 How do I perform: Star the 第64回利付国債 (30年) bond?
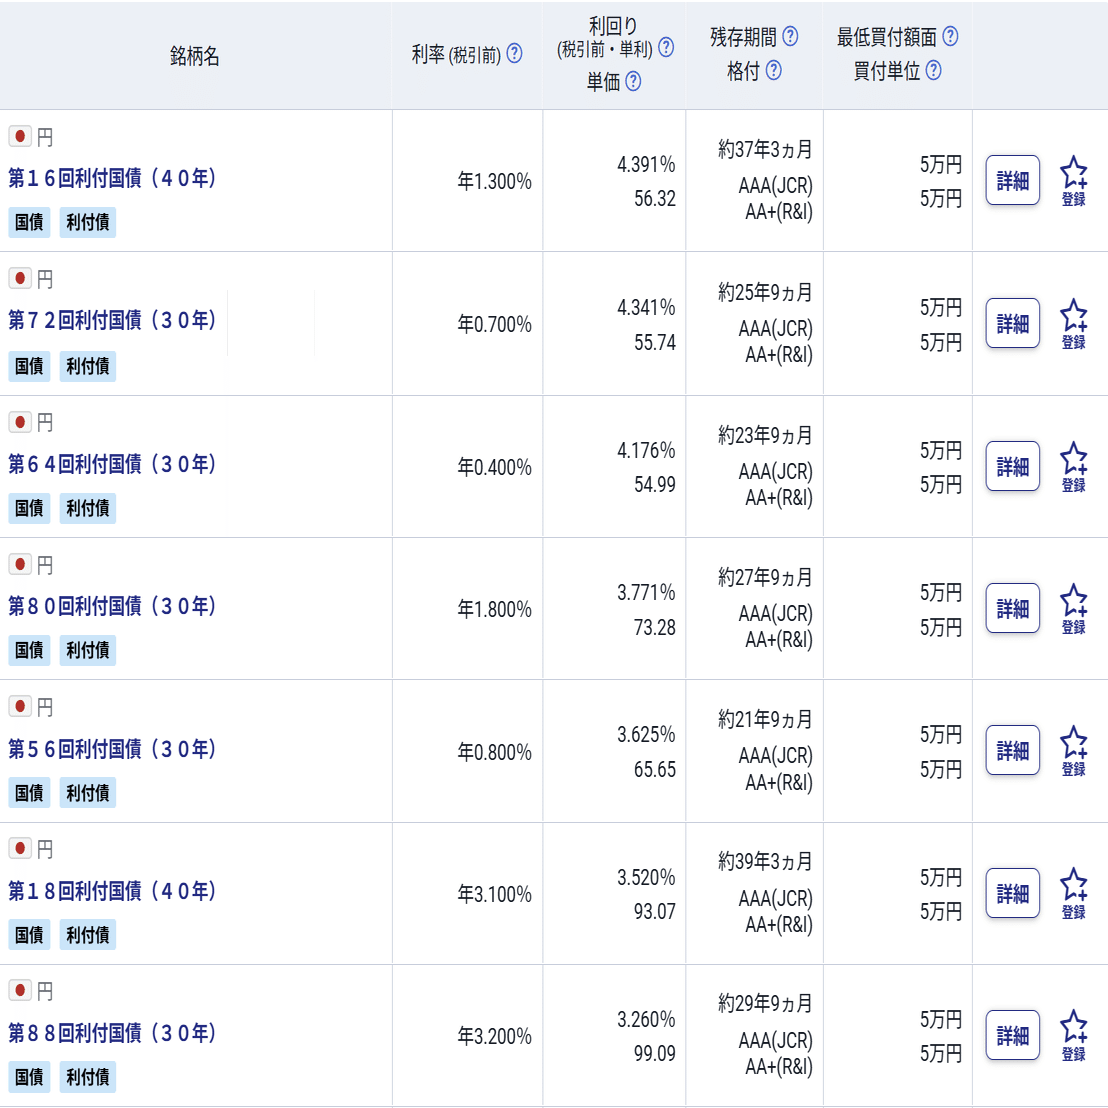click(x=1073, y=466)
